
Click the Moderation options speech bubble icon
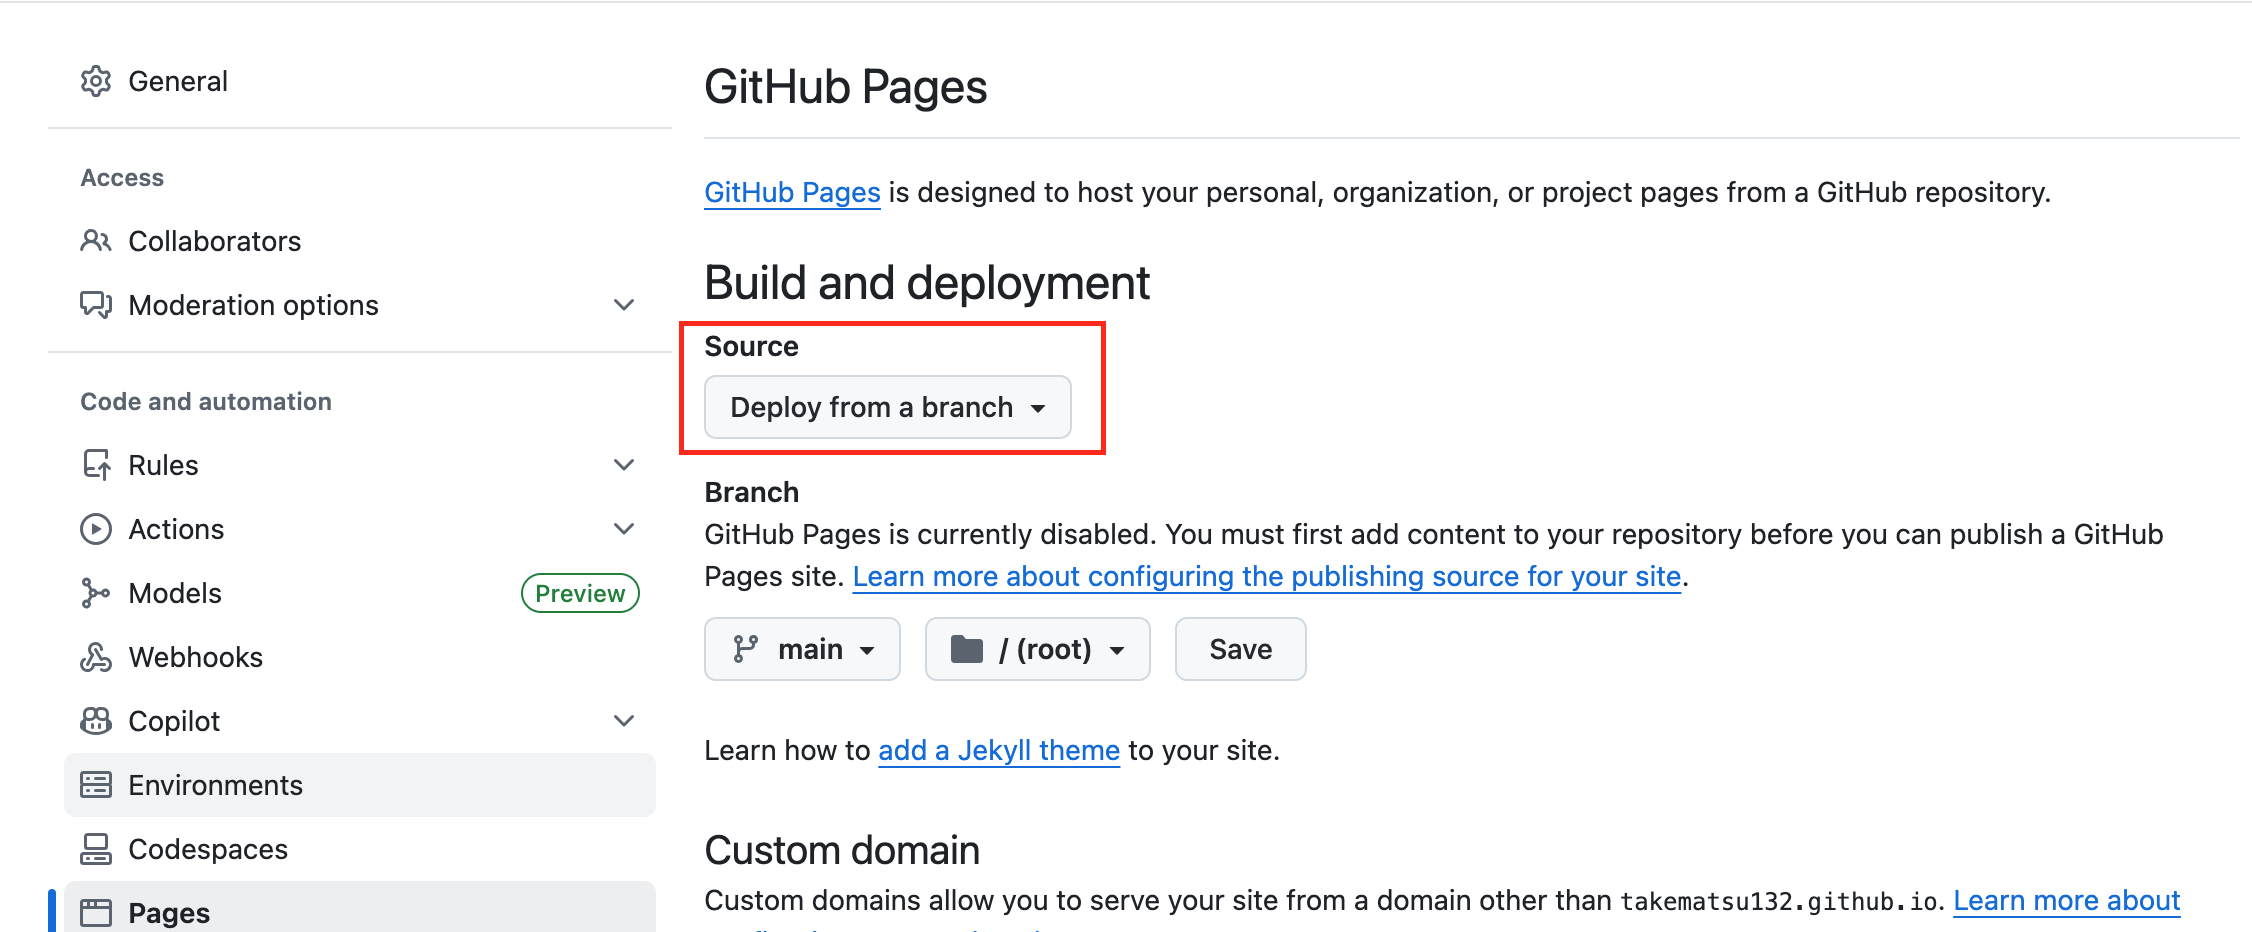pyautogui.click(x=96, y=305)
